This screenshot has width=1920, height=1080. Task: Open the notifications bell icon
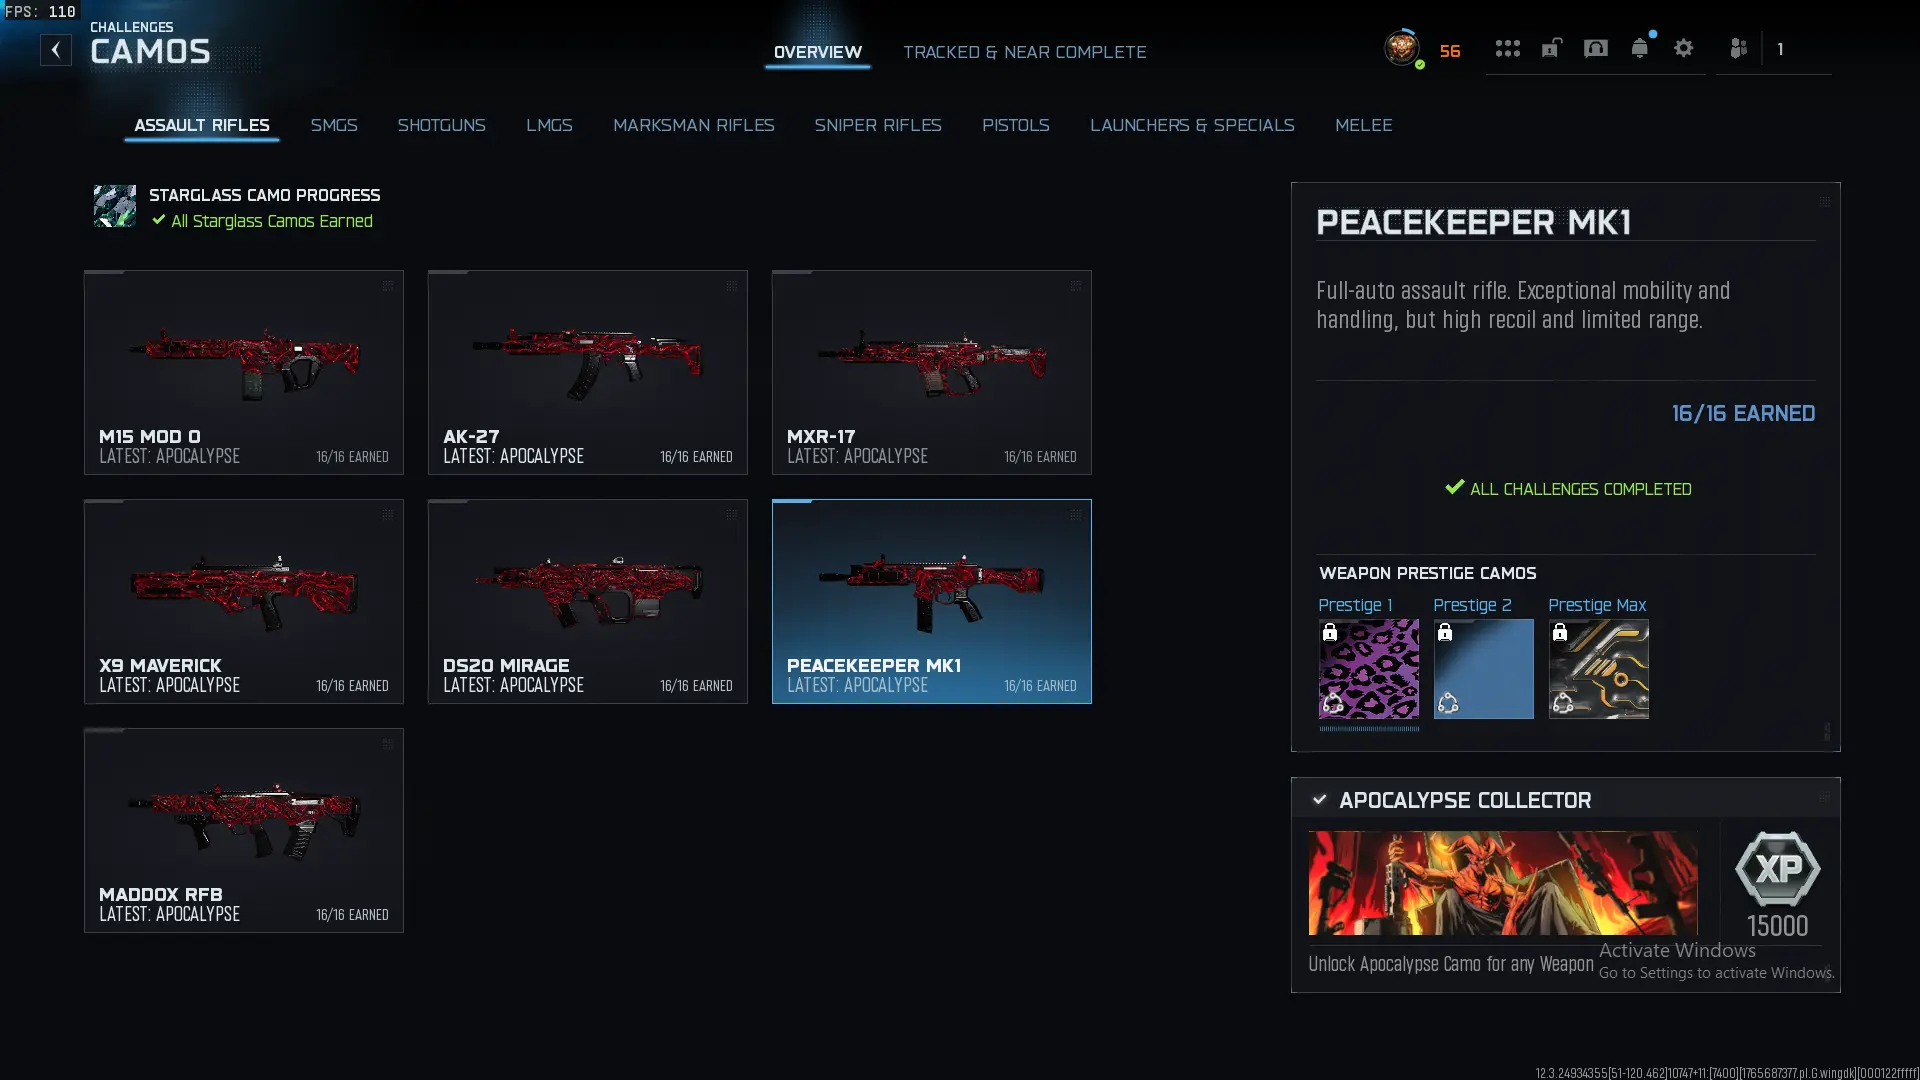[x=1639, y=48]
